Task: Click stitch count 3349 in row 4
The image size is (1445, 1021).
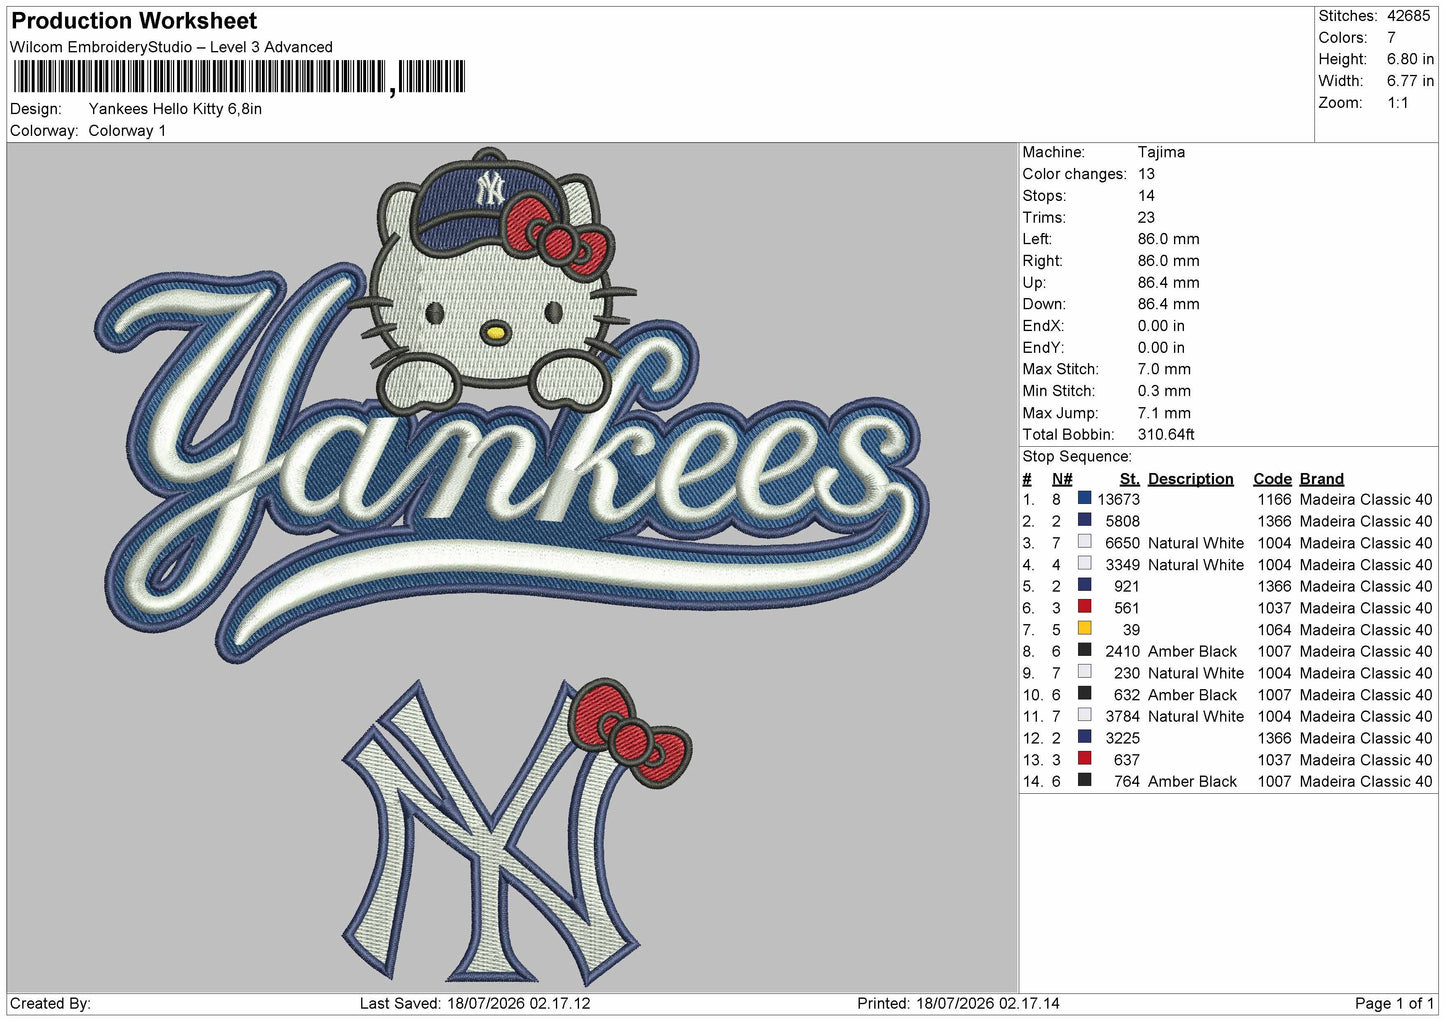Action: 1122,565
